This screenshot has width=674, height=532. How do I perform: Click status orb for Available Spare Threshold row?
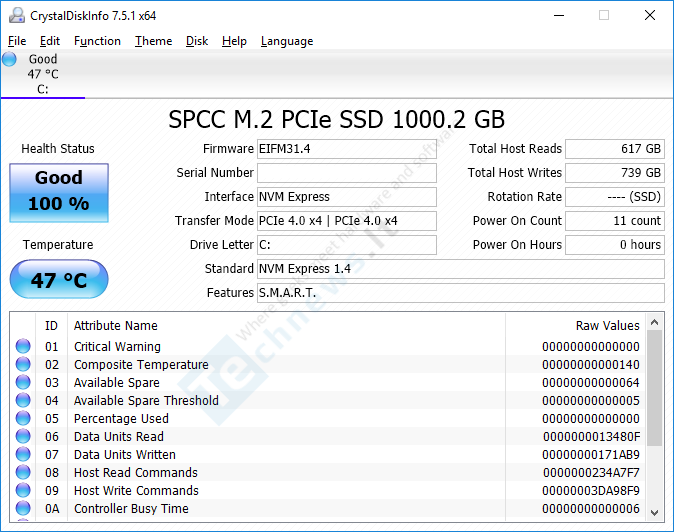23,400
